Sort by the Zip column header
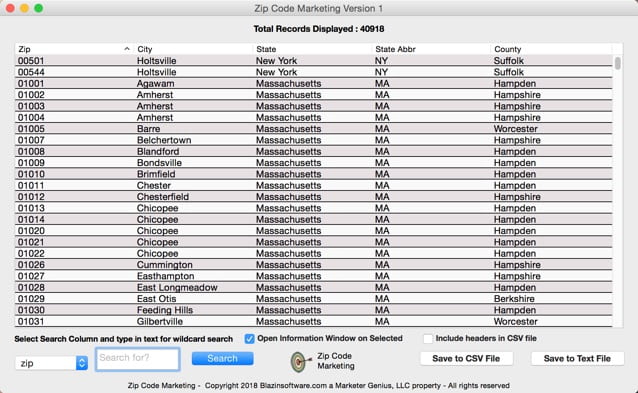Image resolution: width=638 pixels, height=393 pixels. 74,49
